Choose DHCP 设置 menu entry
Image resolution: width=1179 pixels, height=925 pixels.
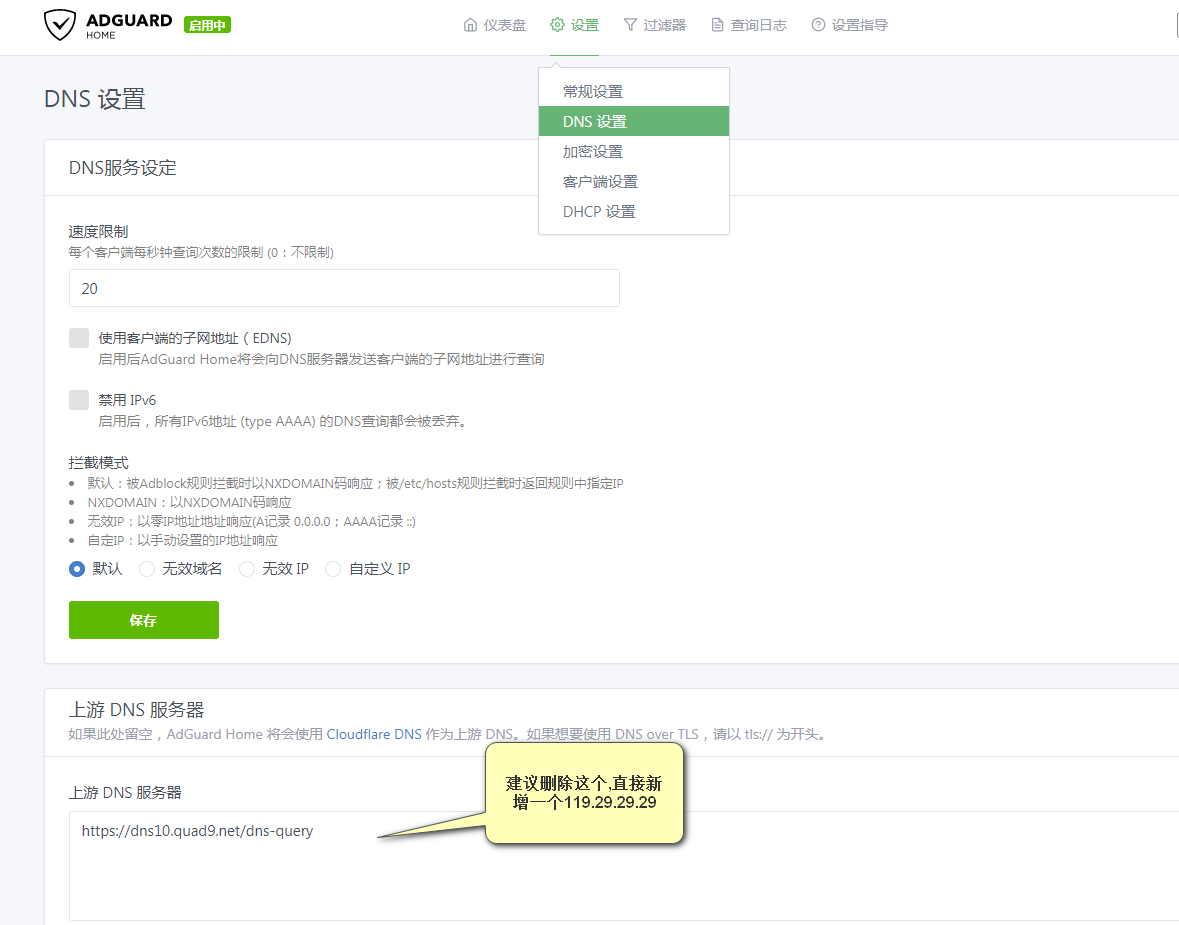click(599, 212)
